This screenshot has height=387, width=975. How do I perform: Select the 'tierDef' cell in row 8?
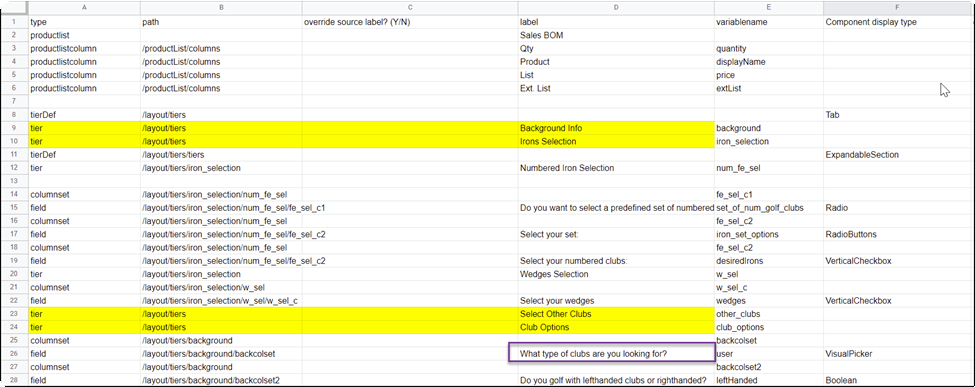(x=84, y=115)
